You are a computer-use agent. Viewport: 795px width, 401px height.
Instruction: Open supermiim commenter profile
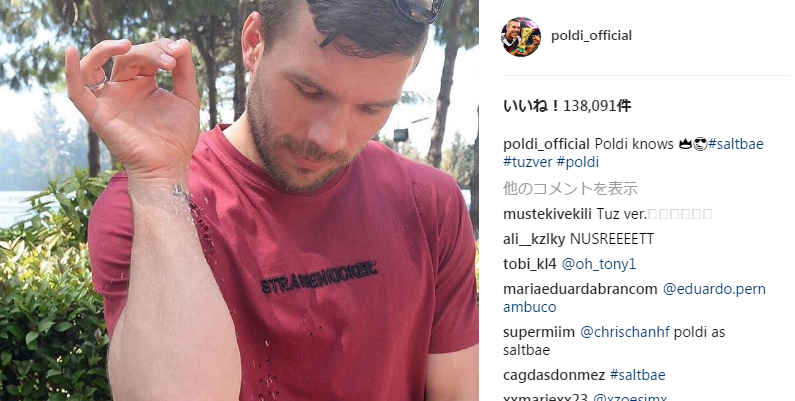tap(539, 333)
